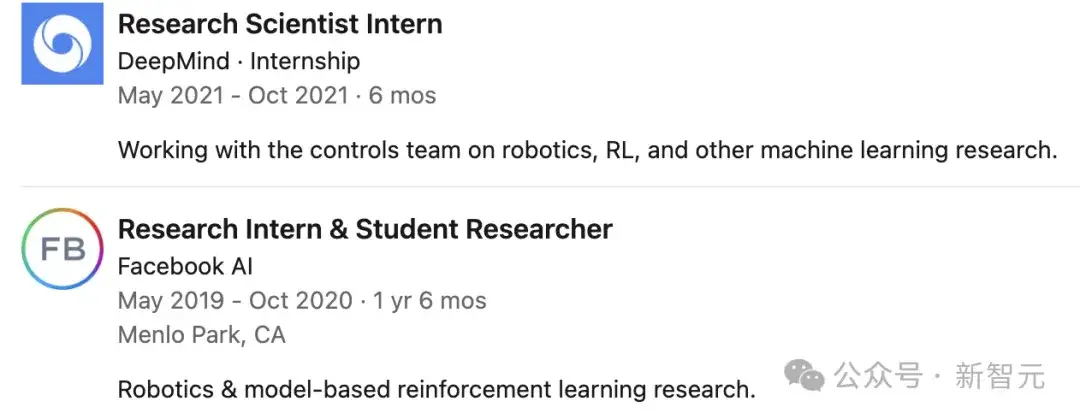Open the Research Scientist Intern title
This screenshot has width=1080, height=419.
[x=280, y=24]
